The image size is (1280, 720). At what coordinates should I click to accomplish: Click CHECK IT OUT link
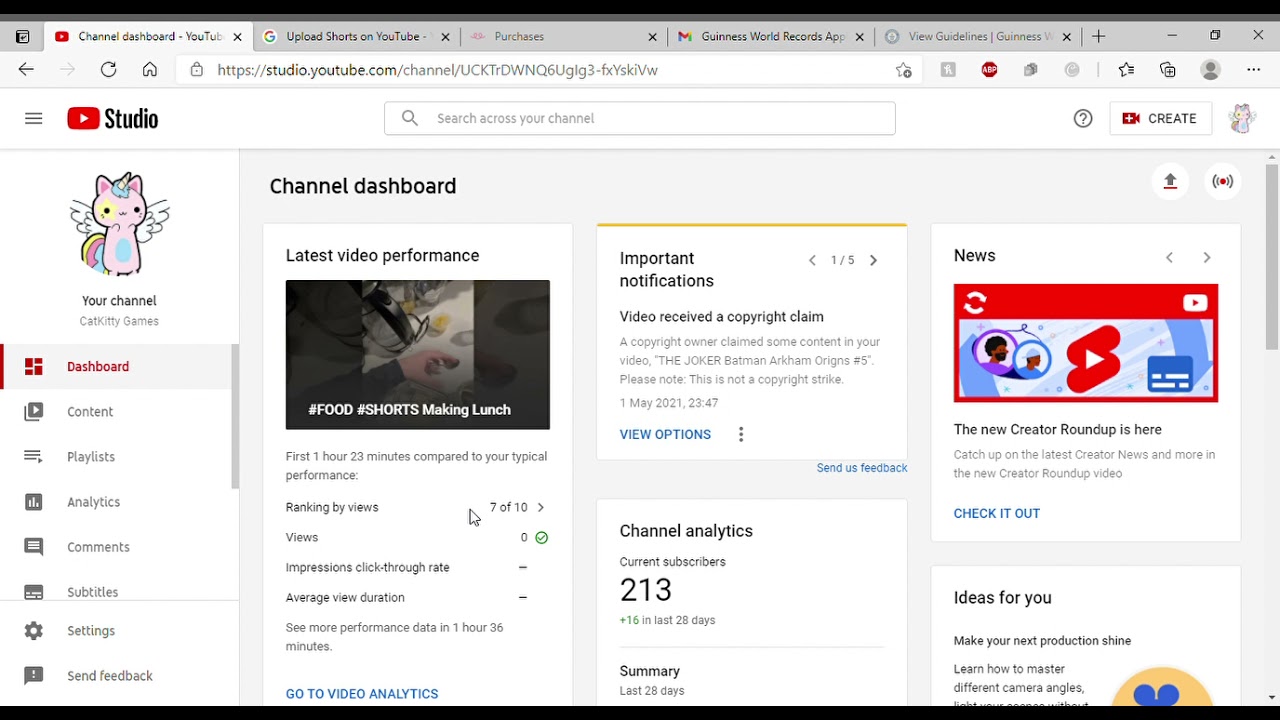997,513
